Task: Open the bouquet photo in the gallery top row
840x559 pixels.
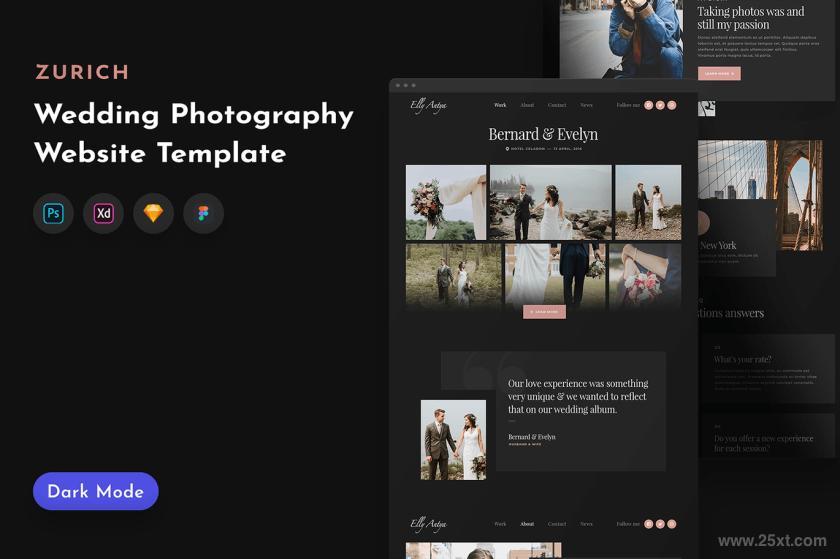Action: click(446, 202)
